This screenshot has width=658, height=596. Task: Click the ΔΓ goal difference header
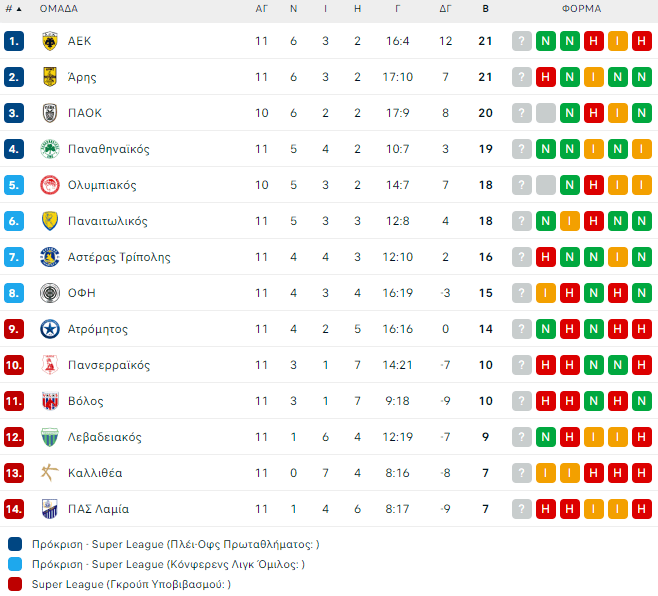pos(445,8)
